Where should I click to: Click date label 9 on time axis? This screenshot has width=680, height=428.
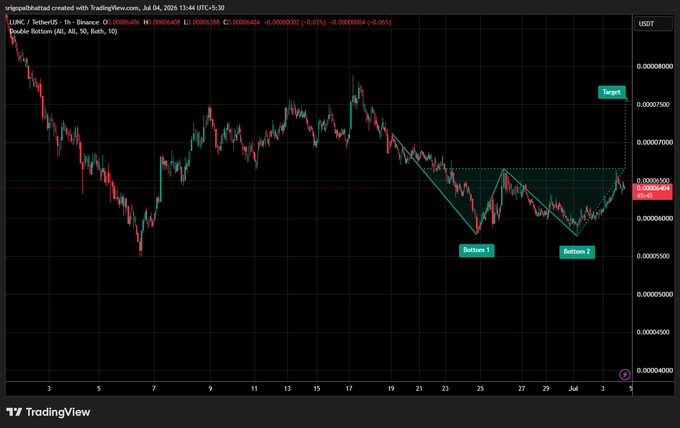pos(210,389)
